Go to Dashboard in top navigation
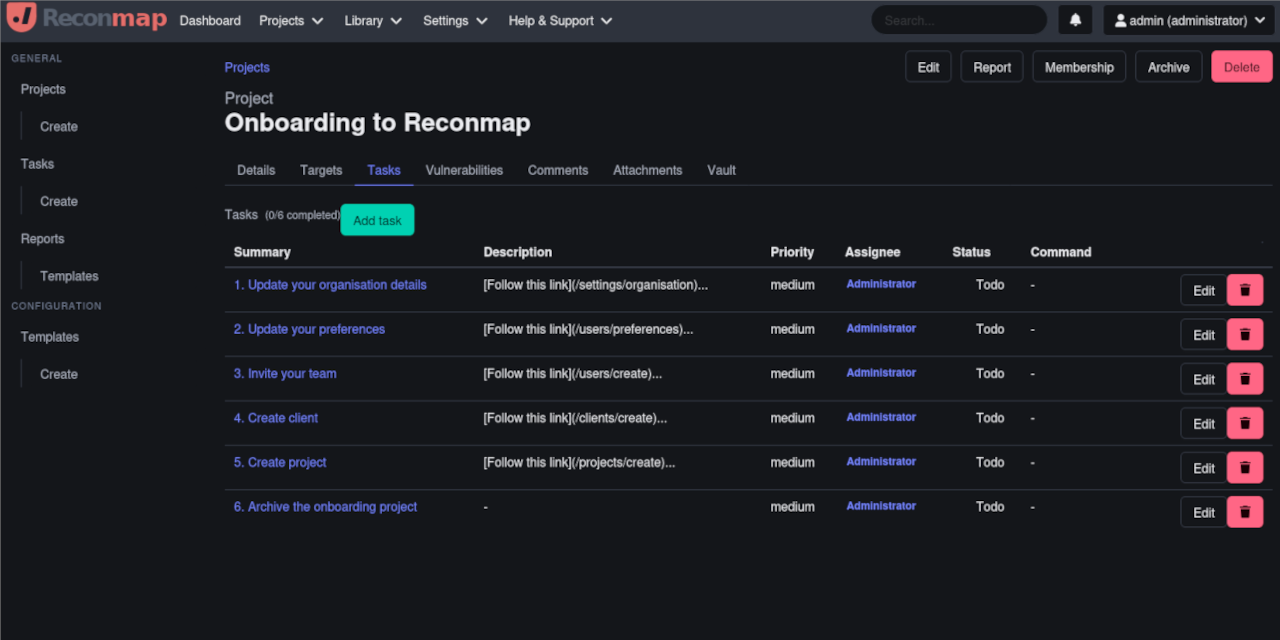Screen dimensions: 1280x640 [210, 20]
